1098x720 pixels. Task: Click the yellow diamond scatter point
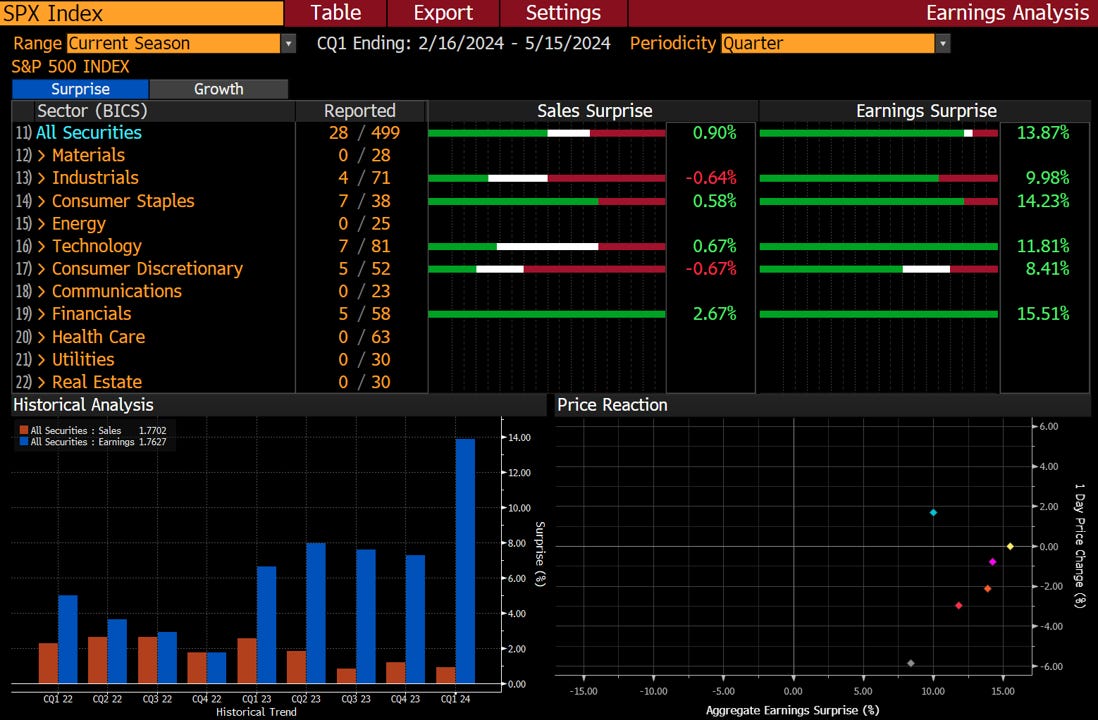(1010, 546)
